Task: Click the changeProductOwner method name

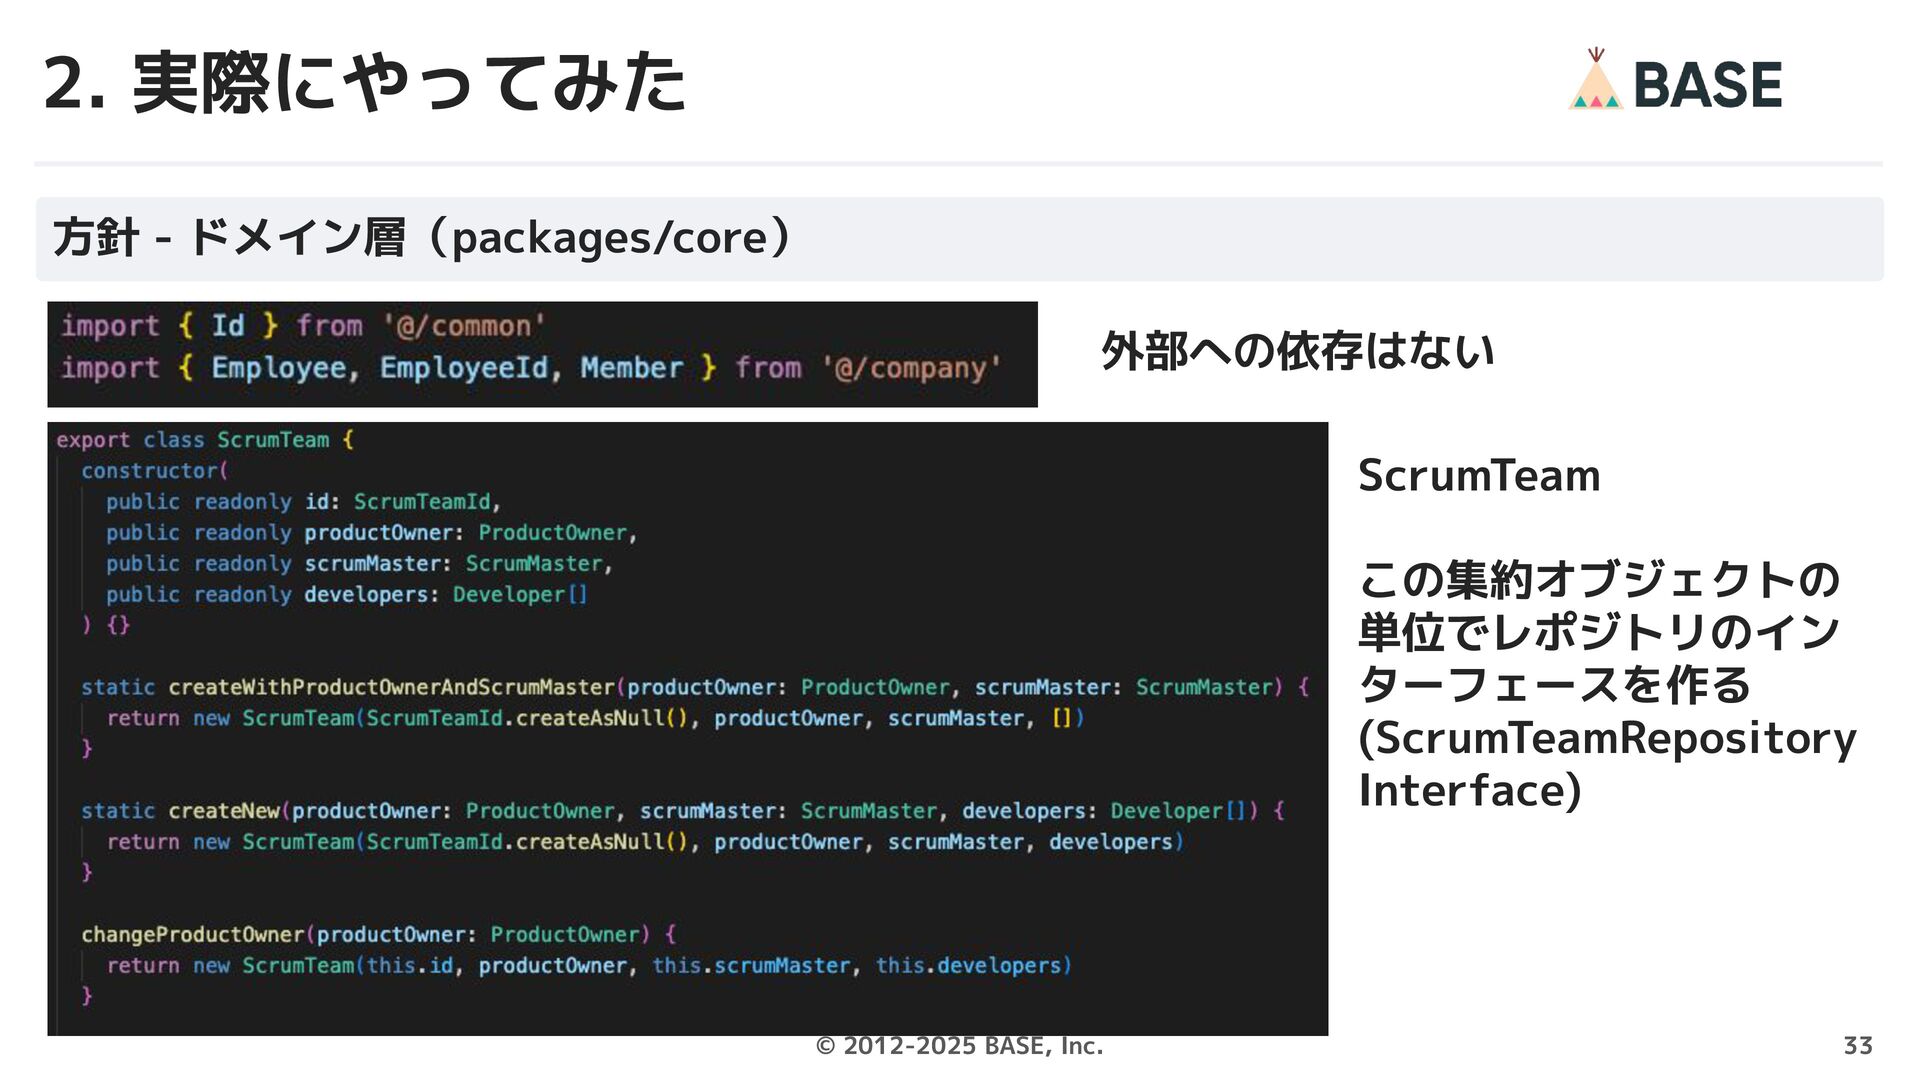Action: (x=192, y=934)
